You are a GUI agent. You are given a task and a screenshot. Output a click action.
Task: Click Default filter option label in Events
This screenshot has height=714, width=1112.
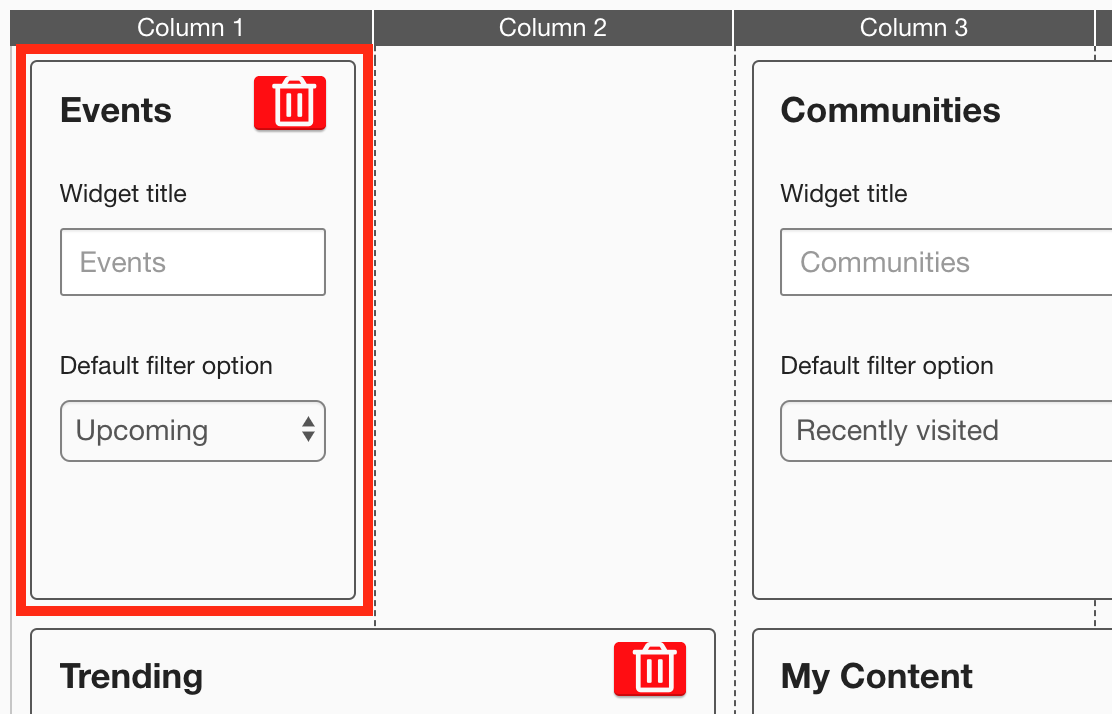(x=166, y=366)
